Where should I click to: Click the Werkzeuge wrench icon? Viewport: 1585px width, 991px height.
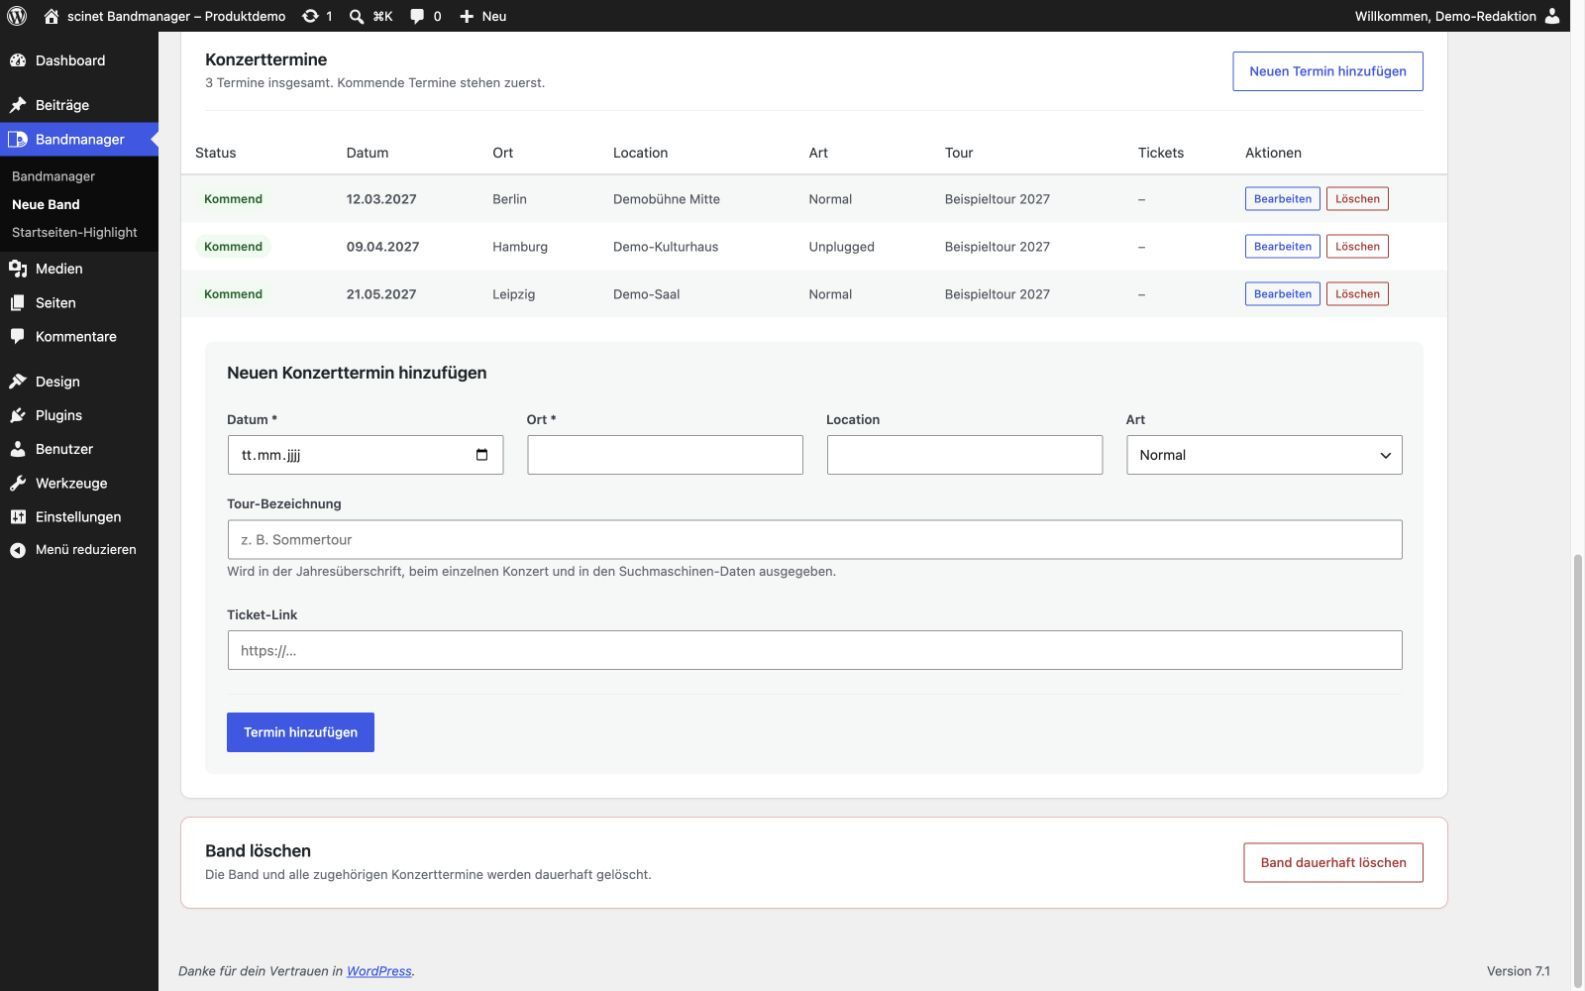coord(18,483)
